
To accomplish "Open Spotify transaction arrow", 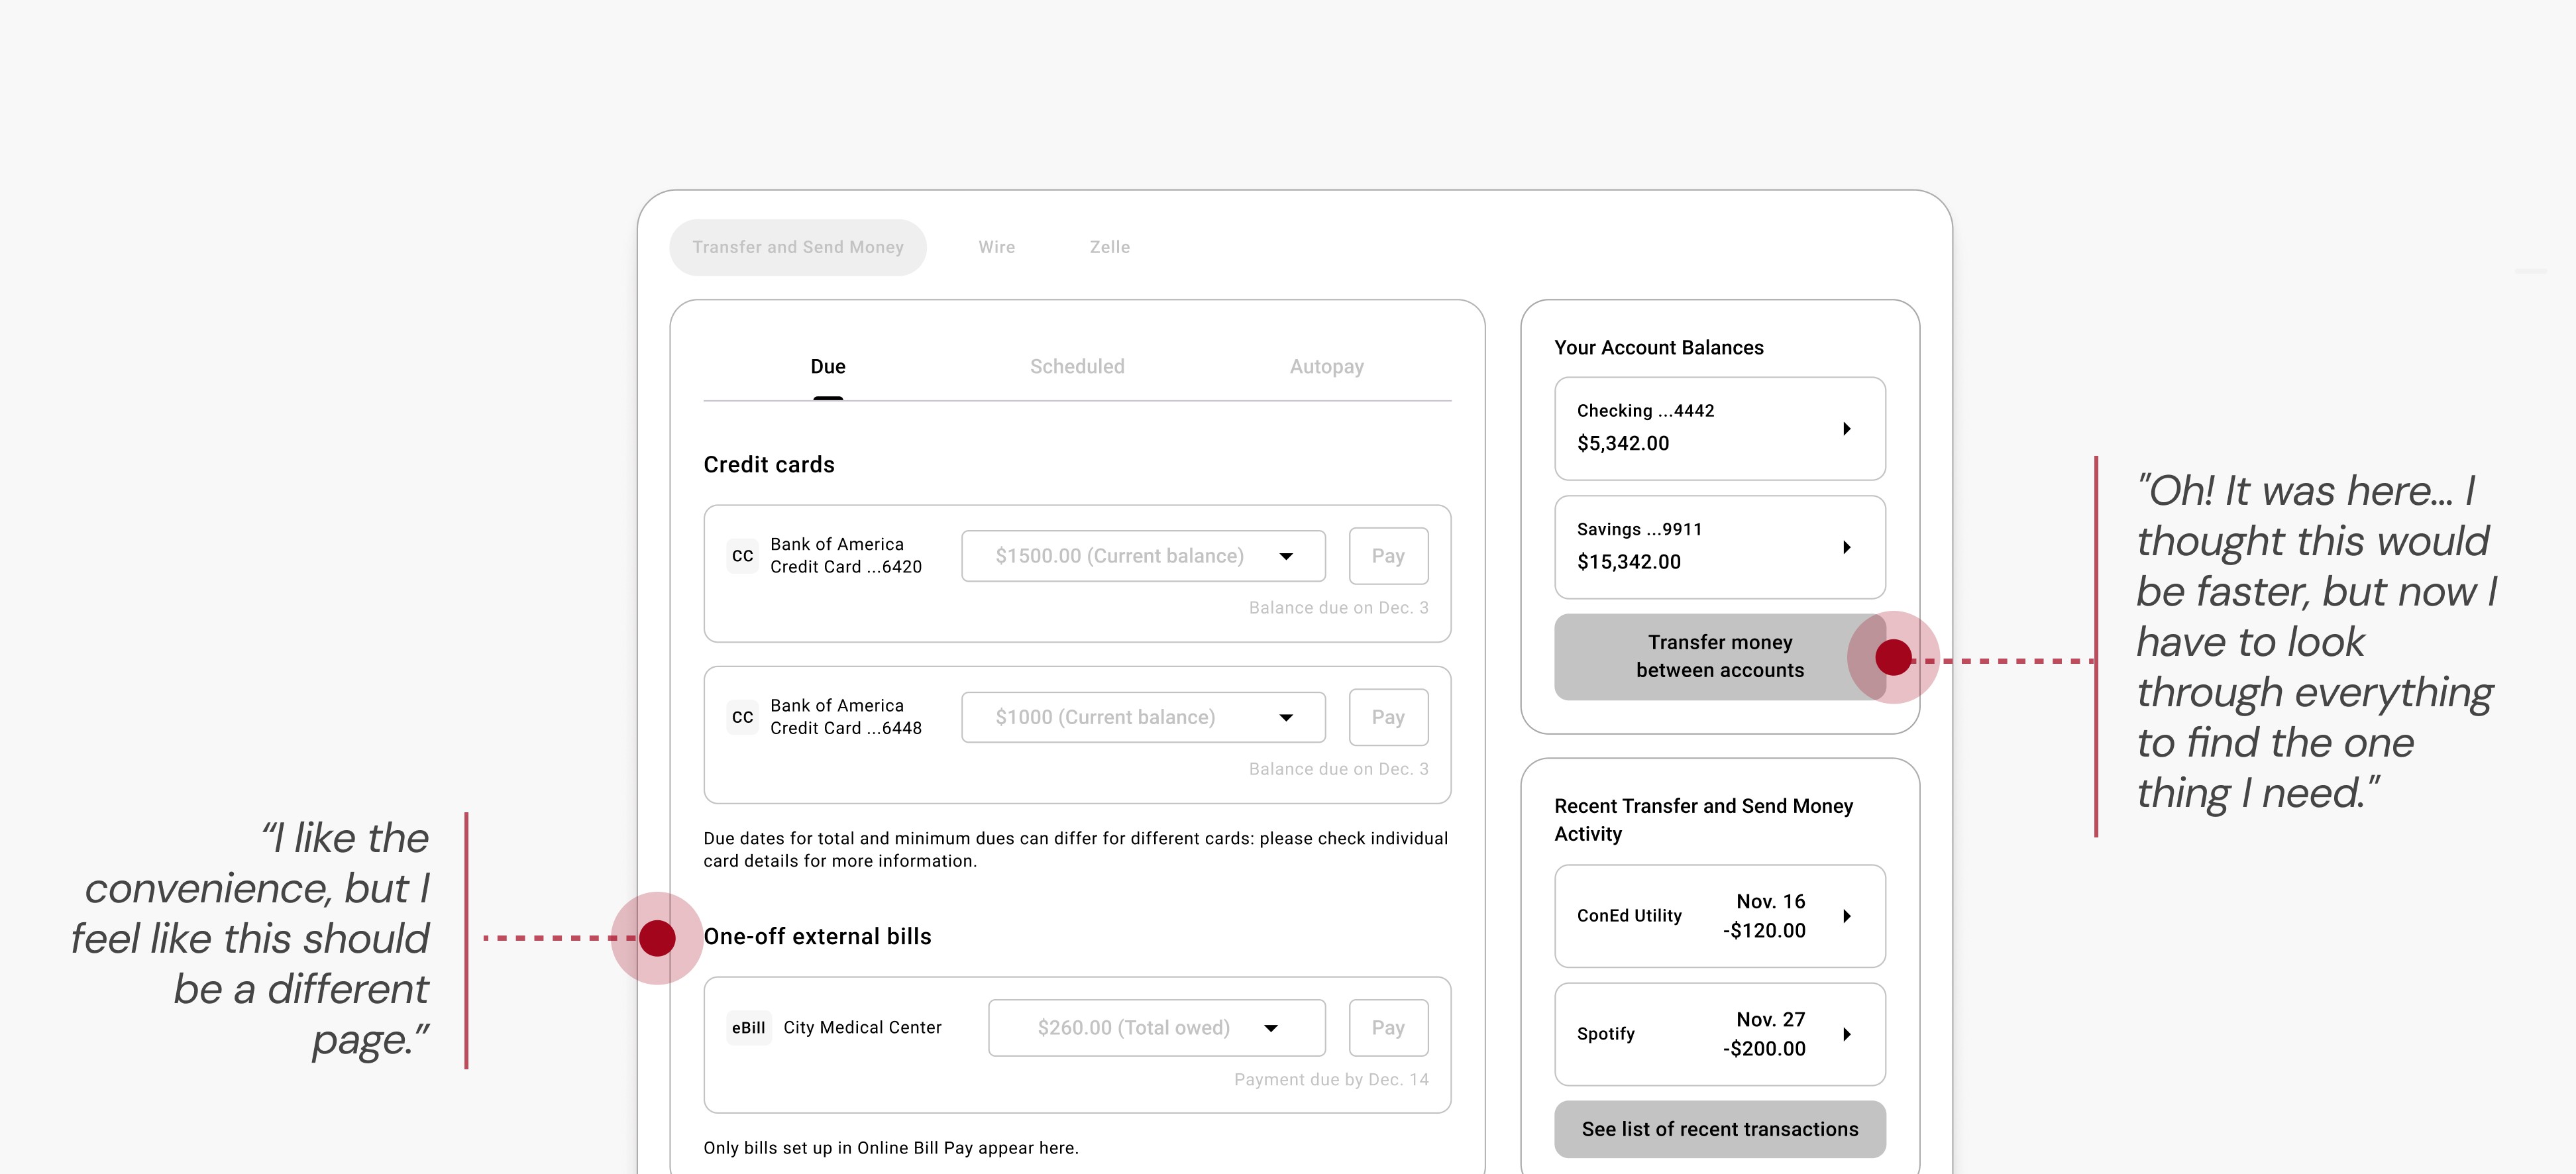I will pyautogui.click(x=1846, y=1034).
